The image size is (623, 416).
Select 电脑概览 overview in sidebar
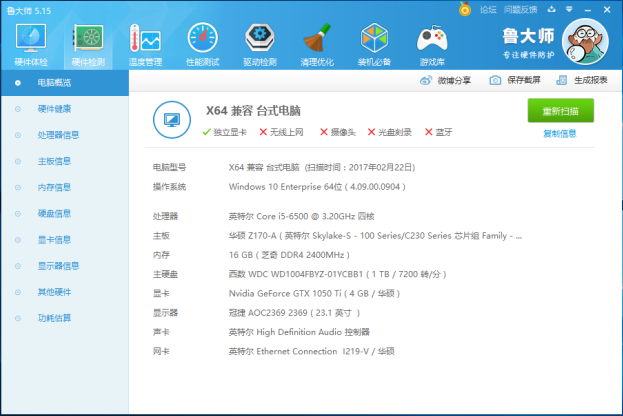(65, 83)
